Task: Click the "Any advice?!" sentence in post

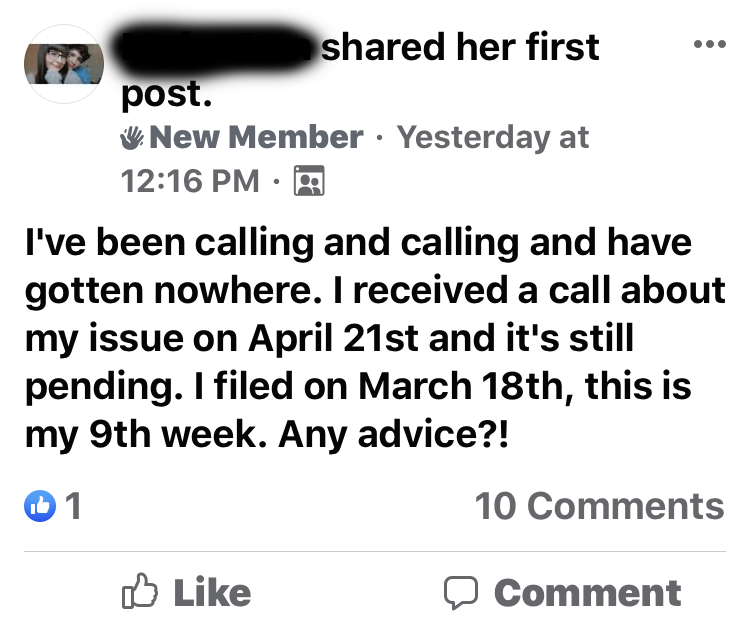Action: [x=393, y=434]
